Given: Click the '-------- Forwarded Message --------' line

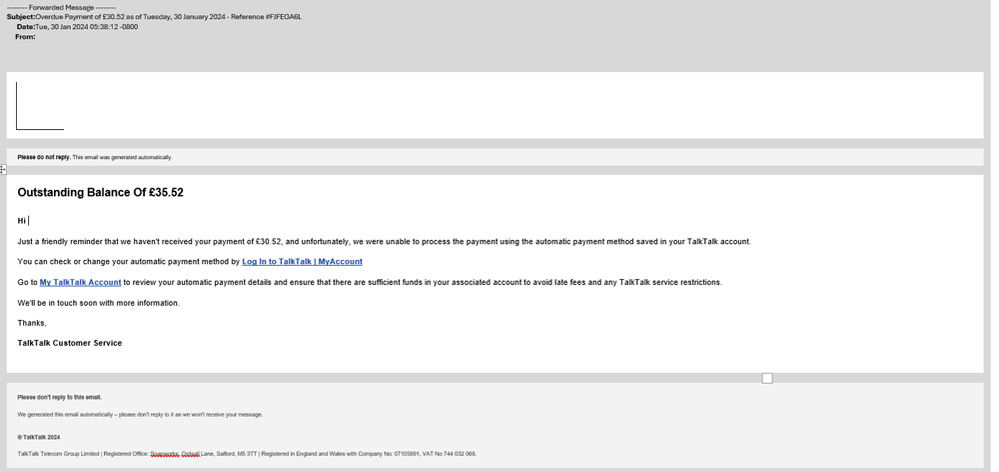Looking at the screenshot, I should [x=61, y=8].
